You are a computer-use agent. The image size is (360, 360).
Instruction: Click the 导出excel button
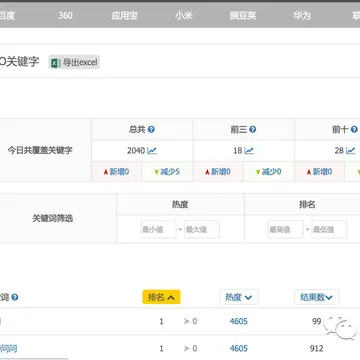click(74, 62)
